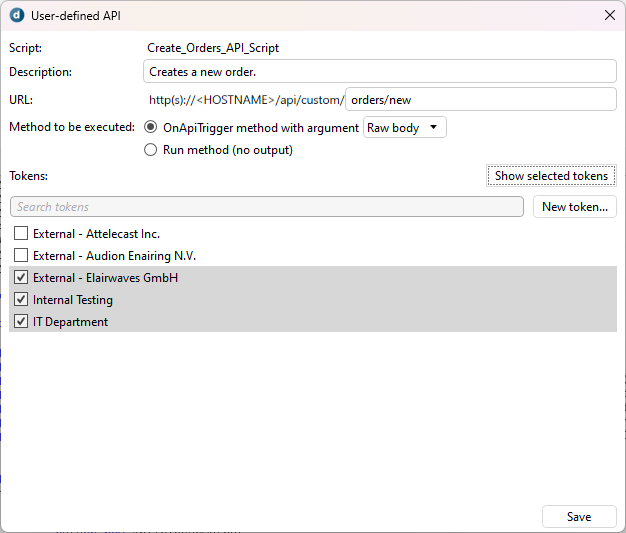The width and height of the screenshot is (626, 533).
Task: Open the Raw body argument dropdown
Action: click(404, 128)
